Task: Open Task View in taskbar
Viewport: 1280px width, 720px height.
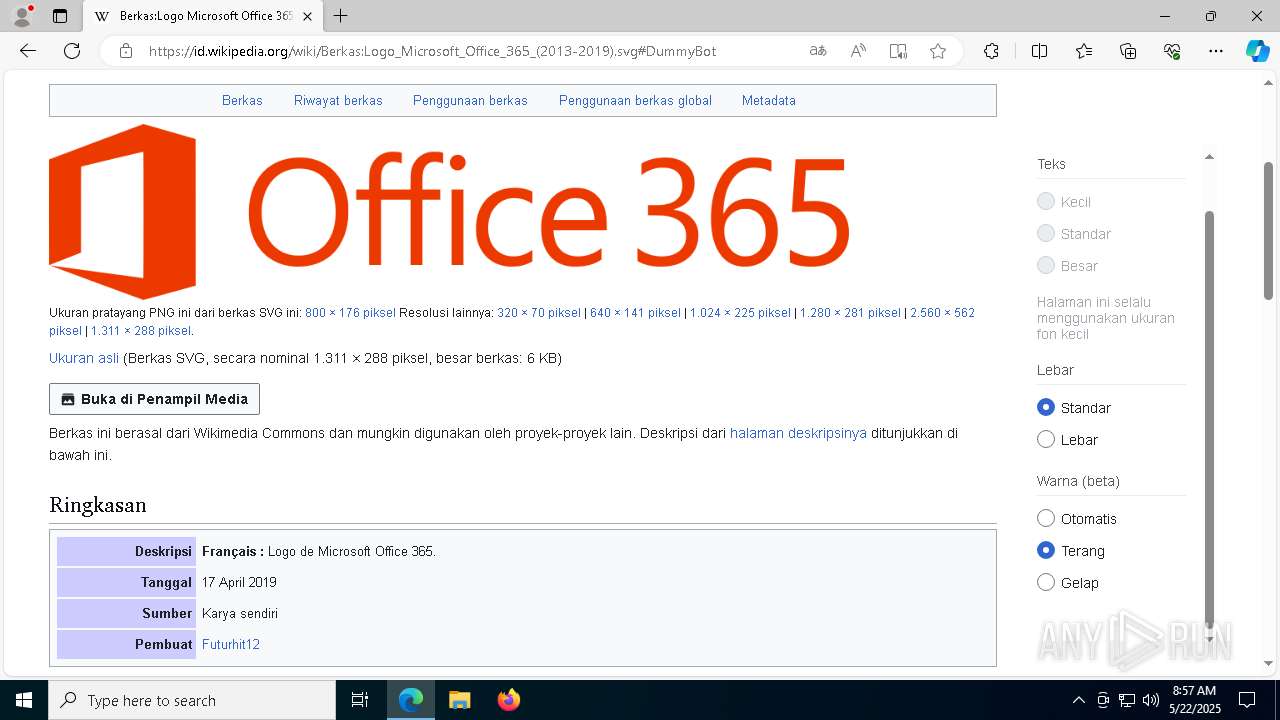Action: [360, 700]
